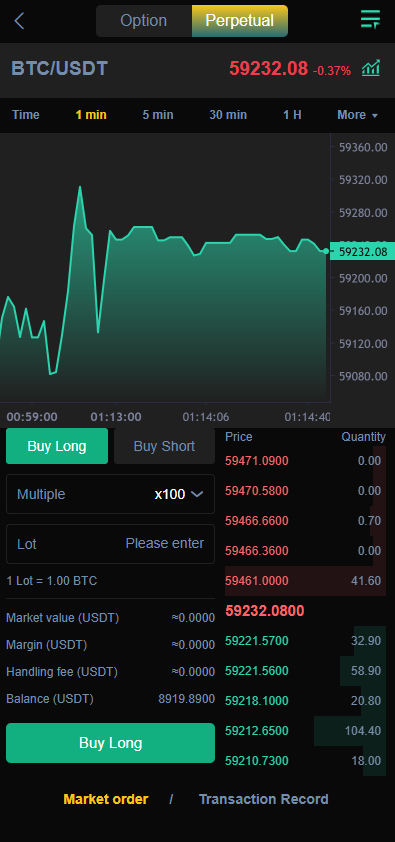Viewport: 395px width, 842px height.
Task: Open Transaction Record link
Action: (264, 799)
